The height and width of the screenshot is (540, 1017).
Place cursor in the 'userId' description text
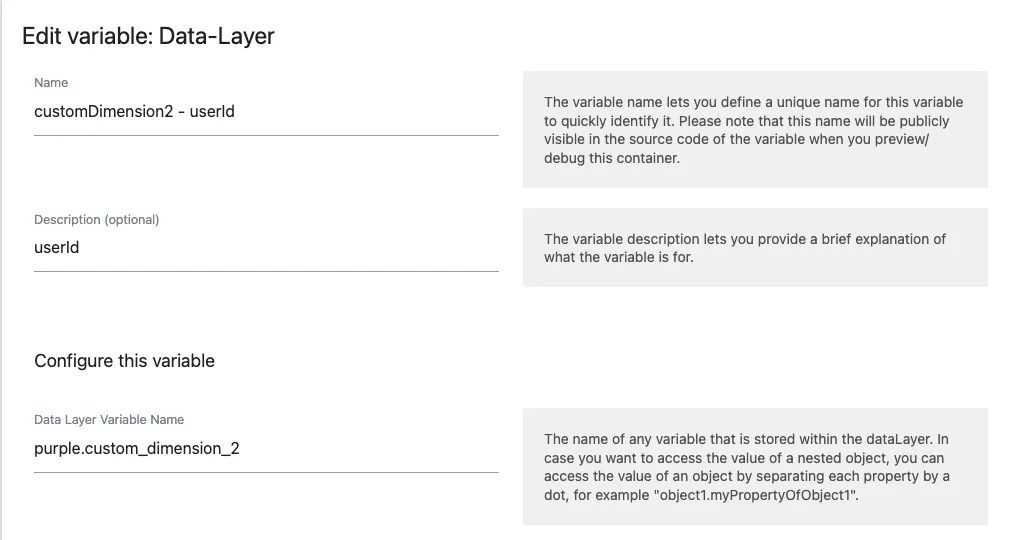click(x=56, y=248)
